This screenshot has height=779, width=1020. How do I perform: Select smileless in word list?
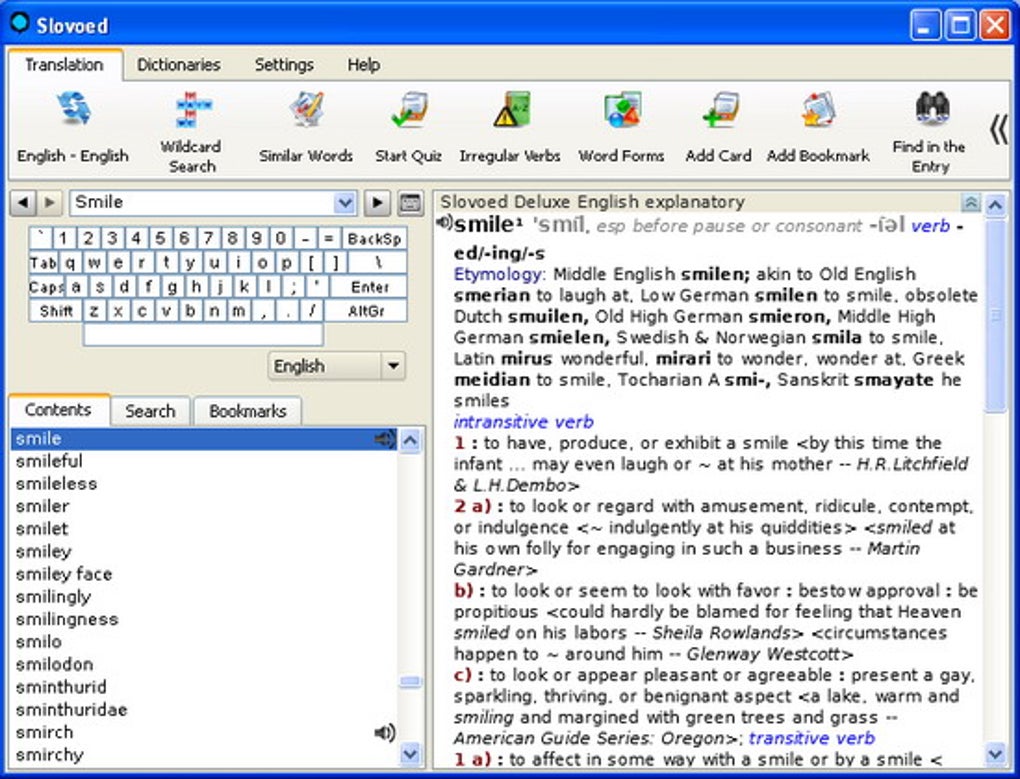[204, 484]
